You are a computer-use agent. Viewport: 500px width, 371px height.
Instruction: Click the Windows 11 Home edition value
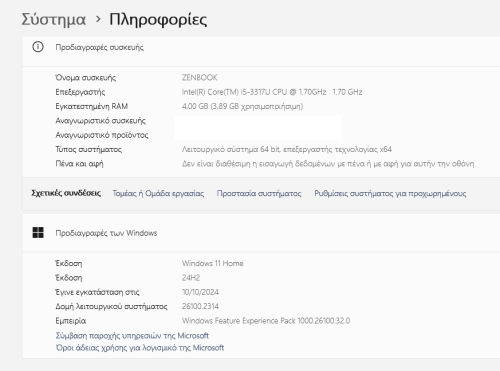pos(213,263)
